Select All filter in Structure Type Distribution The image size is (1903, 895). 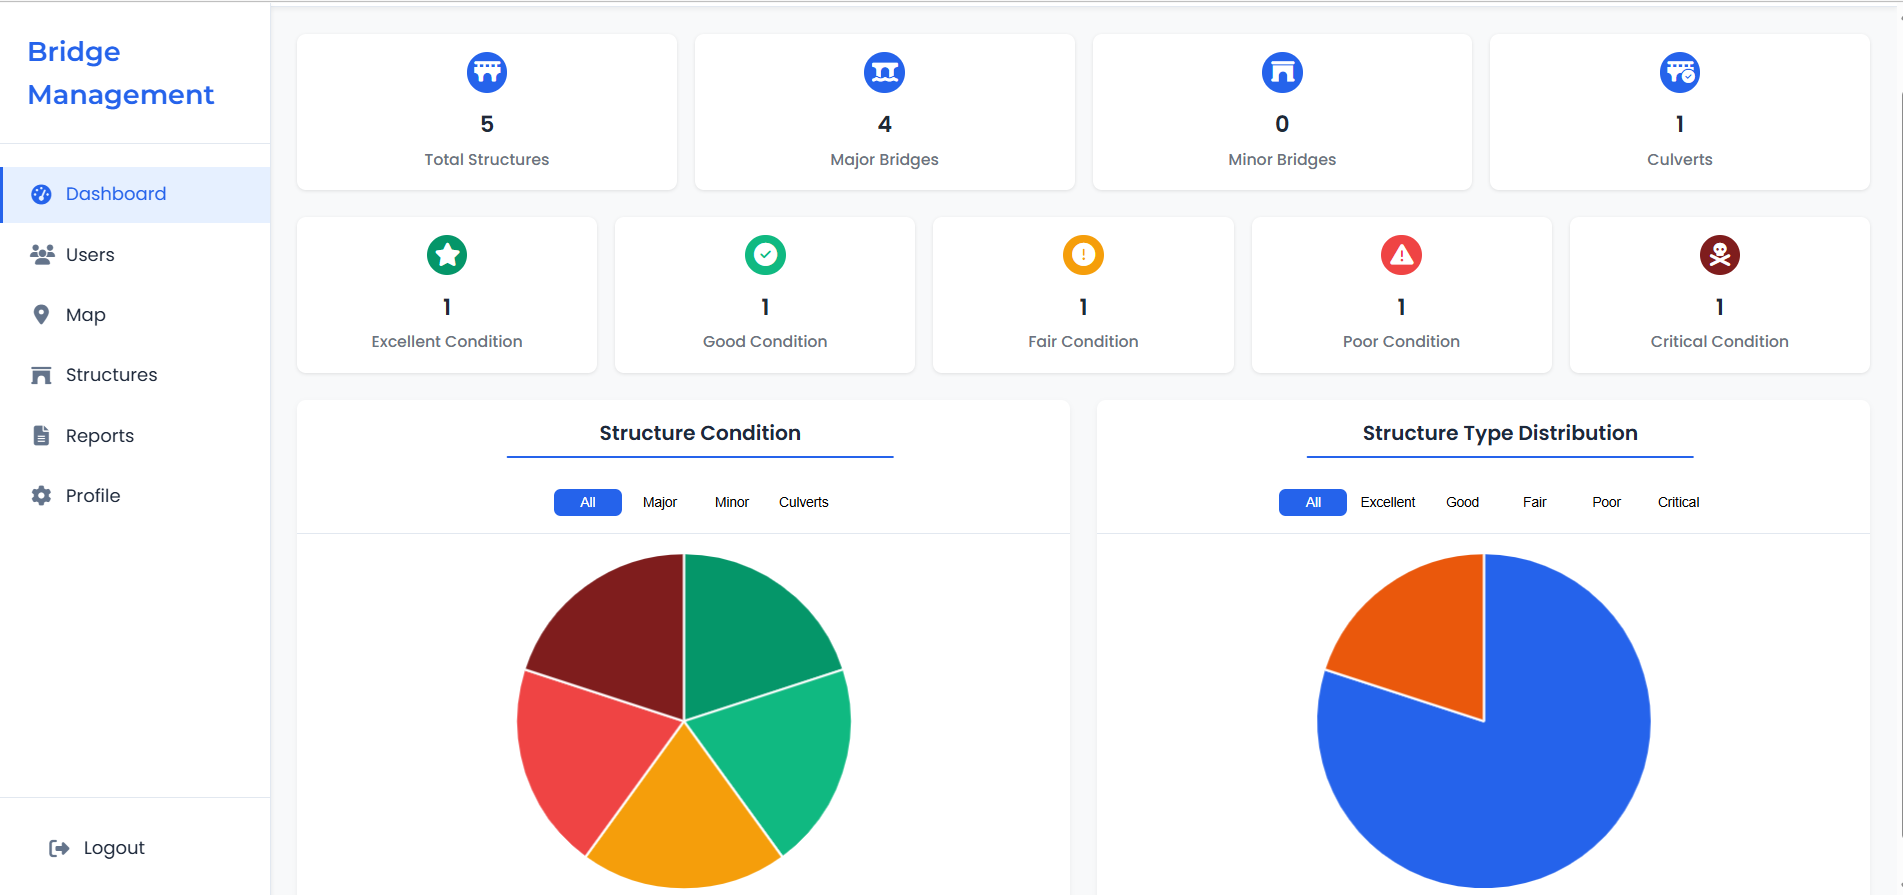[x=1313, y=502]
